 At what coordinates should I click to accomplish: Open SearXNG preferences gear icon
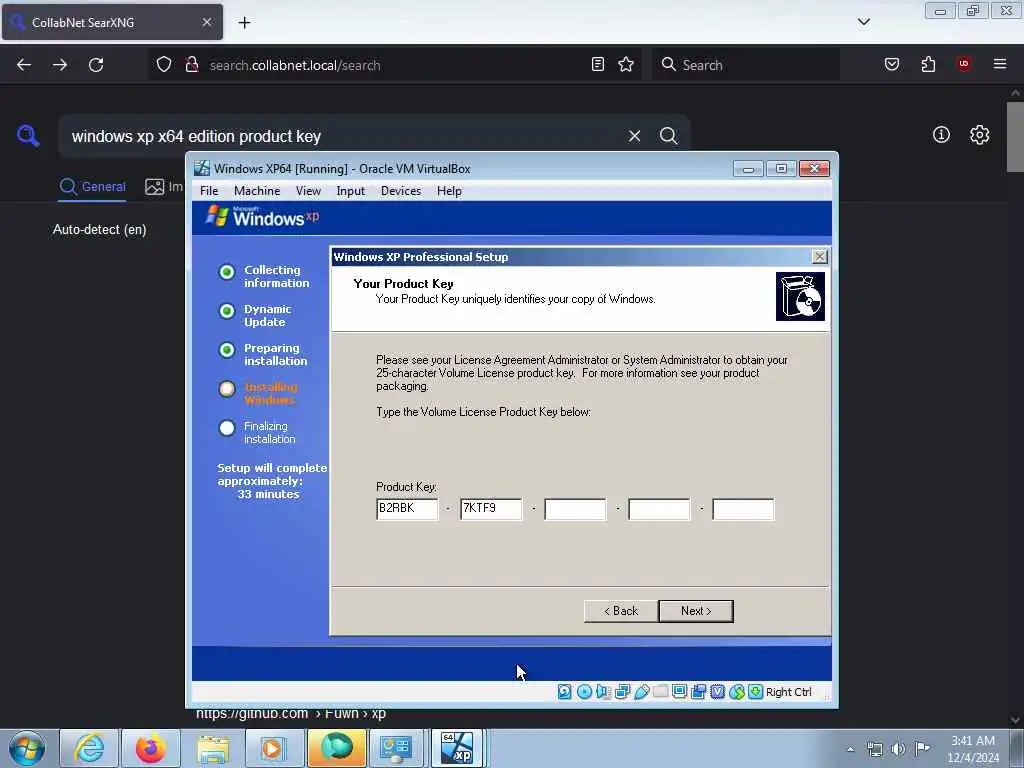[x=979, y=135]
